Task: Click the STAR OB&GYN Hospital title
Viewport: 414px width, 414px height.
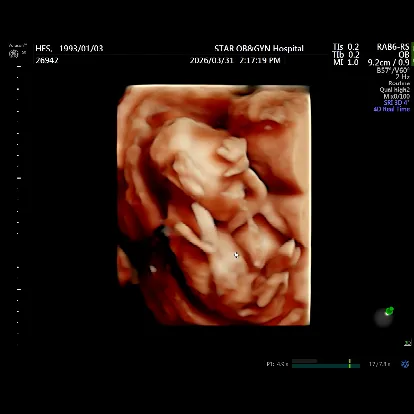Action: (x=259, y=49)
